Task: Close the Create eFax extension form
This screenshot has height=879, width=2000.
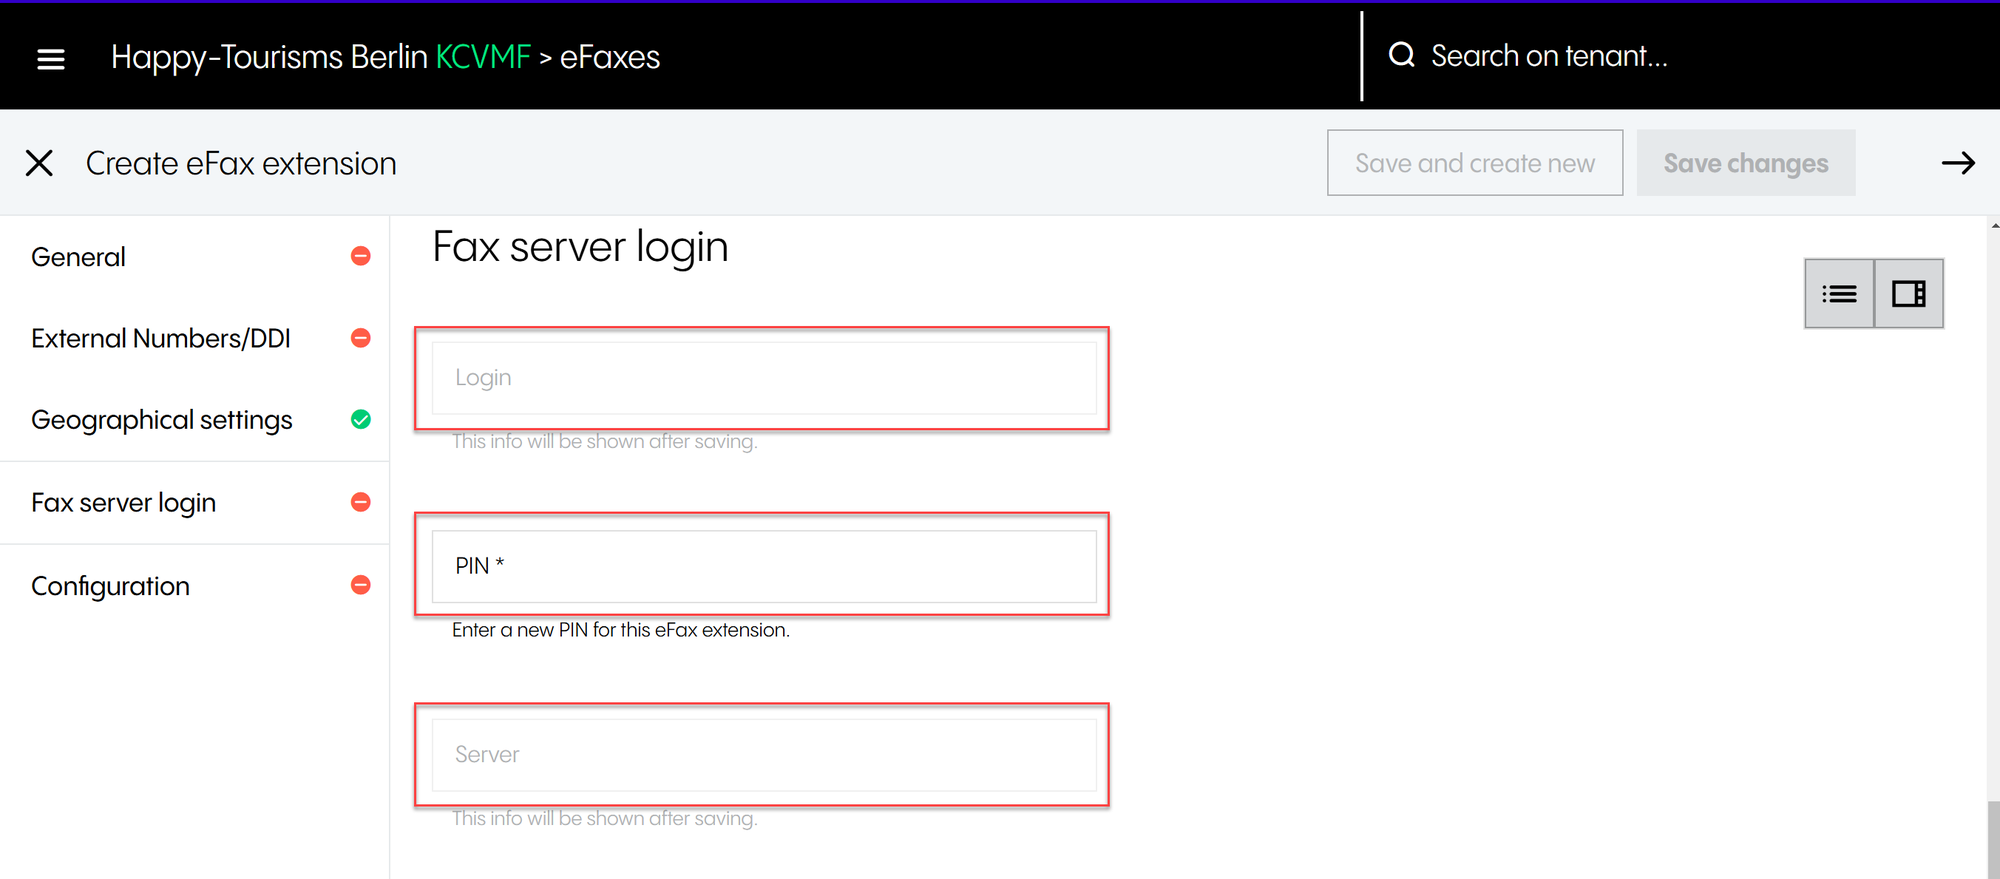Action: click(39, 163)
